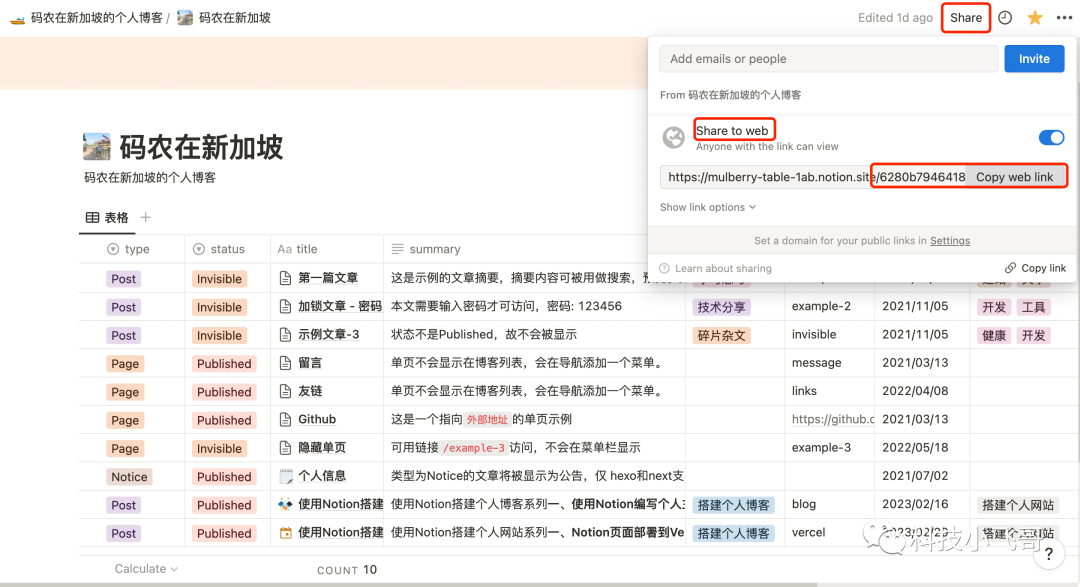1080x587 pixels.
Task: Expand Show link options
Action: [x=707, y=207]
